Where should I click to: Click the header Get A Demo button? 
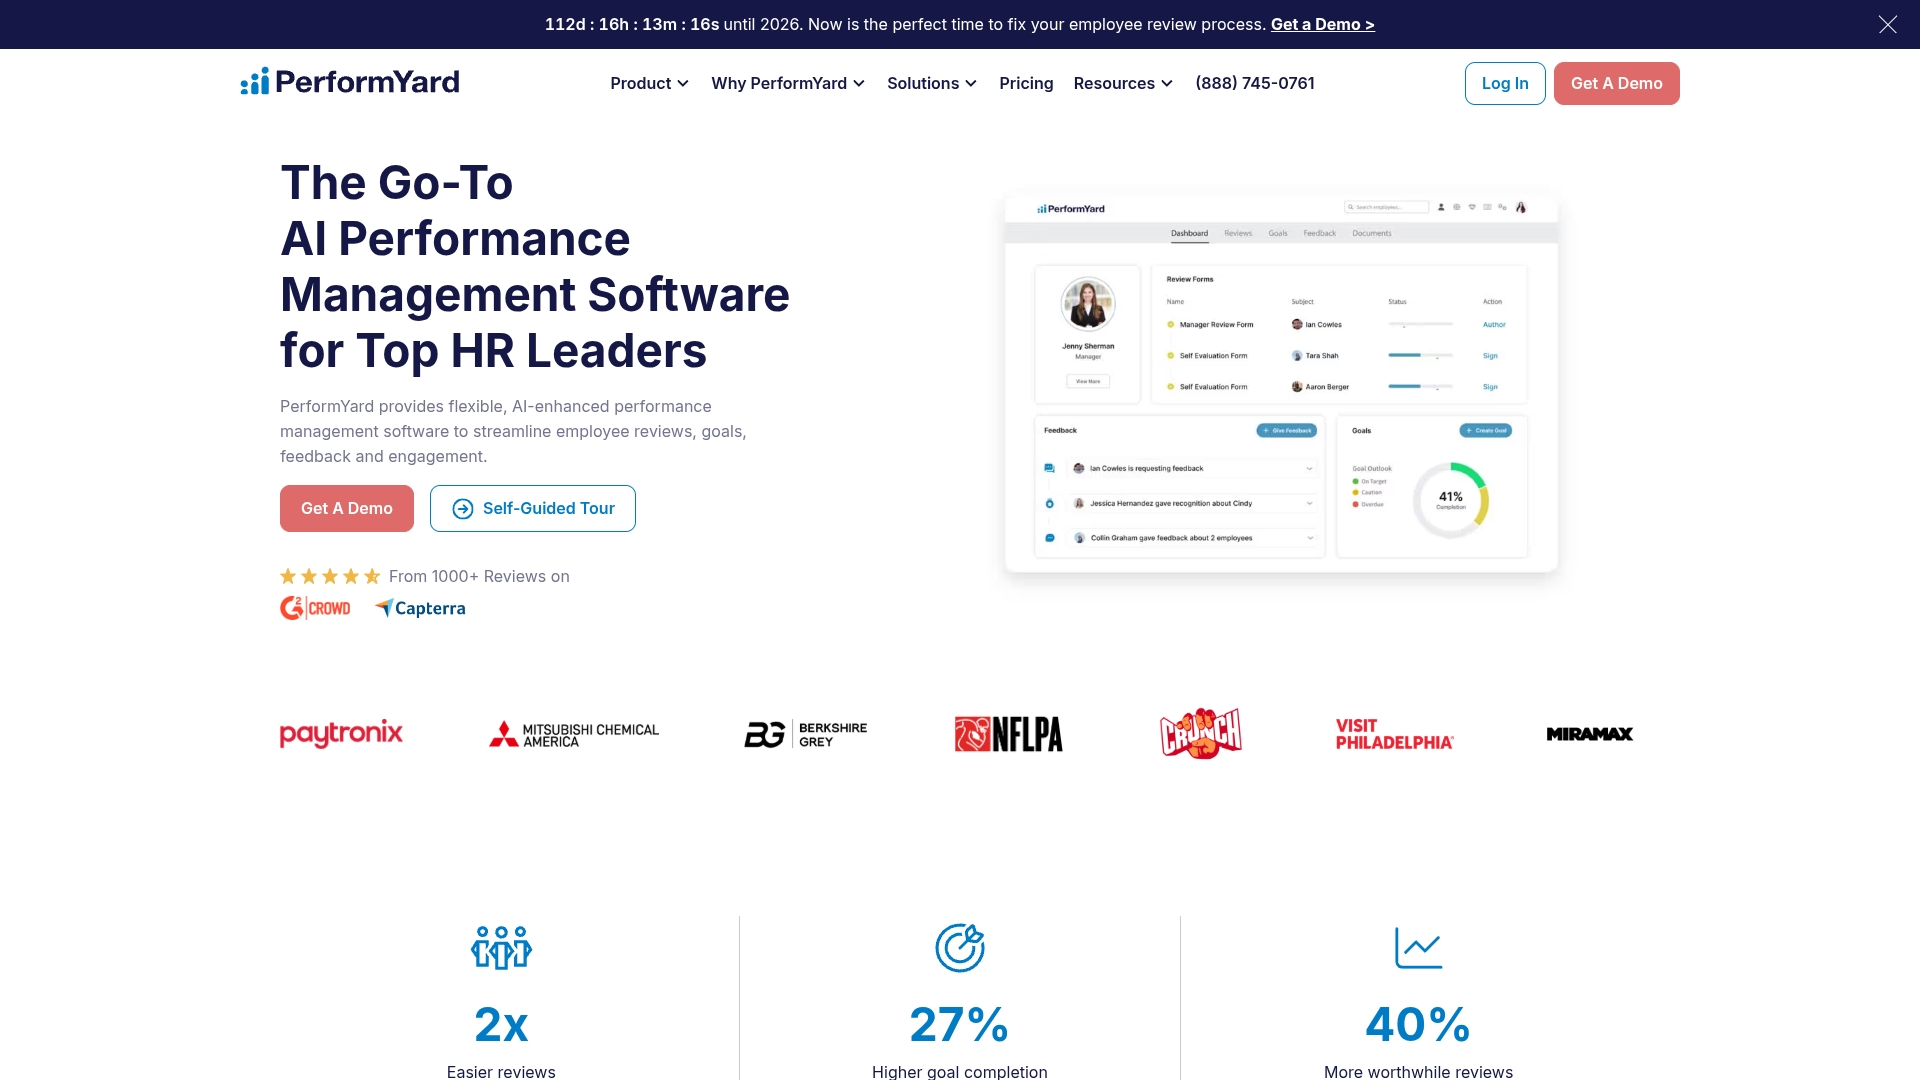[1616, 83]
